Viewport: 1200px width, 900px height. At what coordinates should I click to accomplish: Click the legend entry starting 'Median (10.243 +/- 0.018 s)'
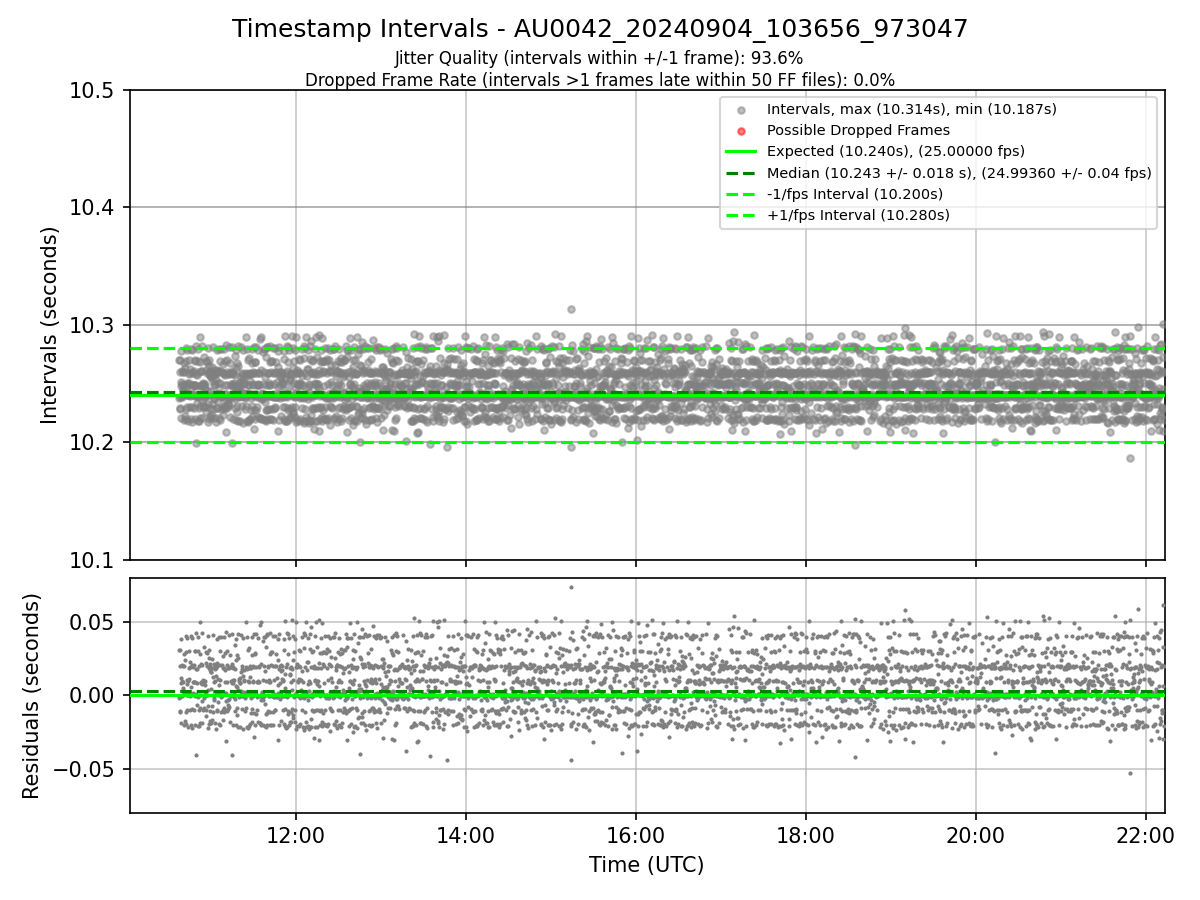[959, 173]
